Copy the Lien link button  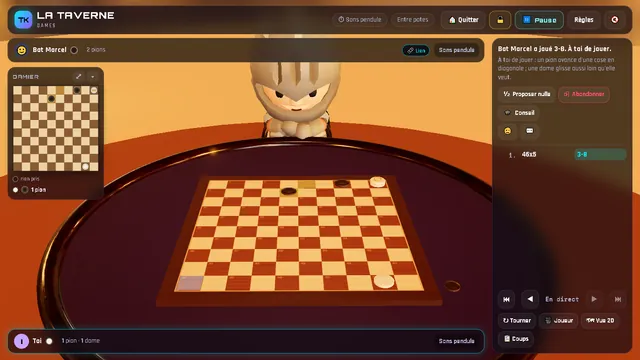click(416, 50)
